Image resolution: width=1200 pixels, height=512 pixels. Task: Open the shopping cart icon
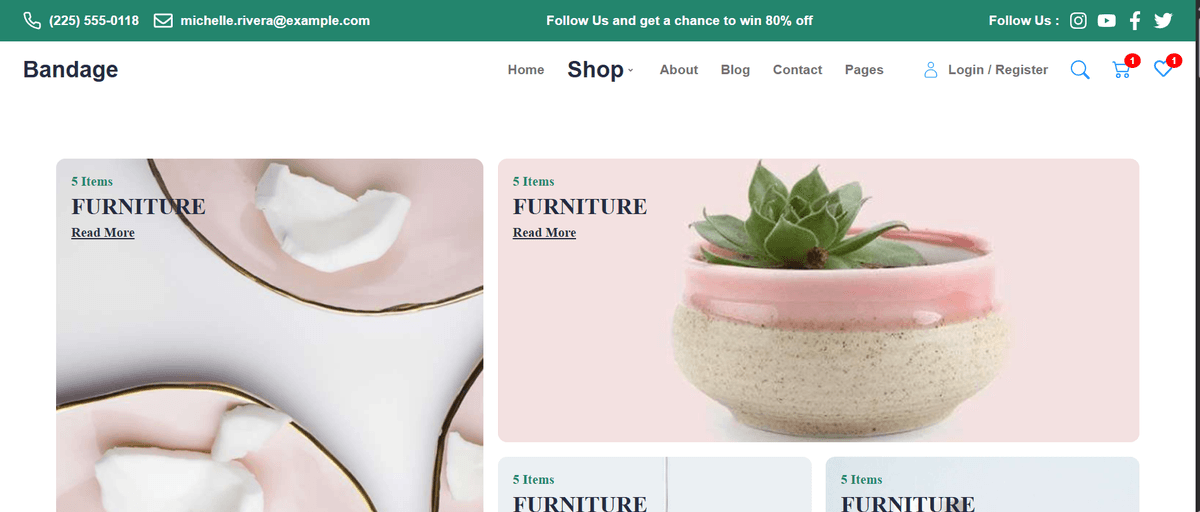point(1122,69)
